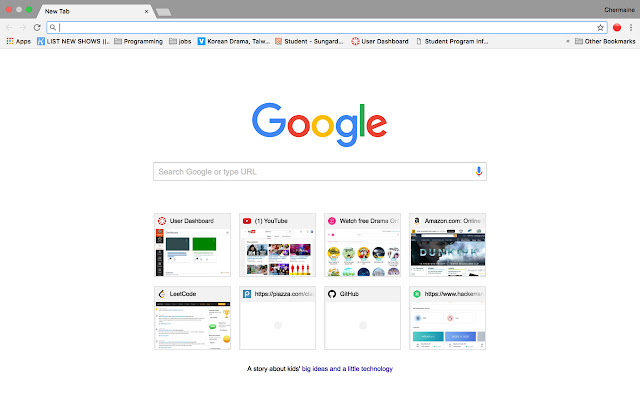Image resolution: width=640 pixels, height=400 pixels.
Task: Open LIST NEW SHOWS bookmark
Action: coord(73,41)
